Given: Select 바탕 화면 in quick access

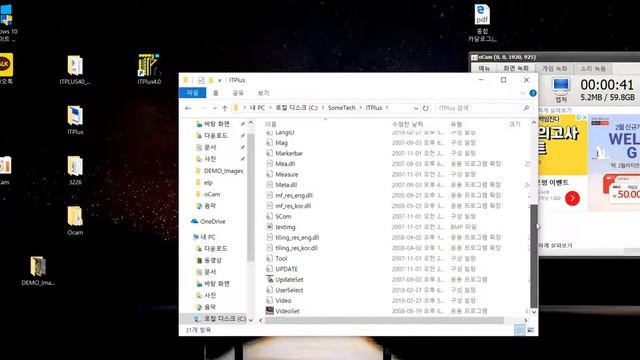Looking at the screenshot, I should tap(216, 124).
